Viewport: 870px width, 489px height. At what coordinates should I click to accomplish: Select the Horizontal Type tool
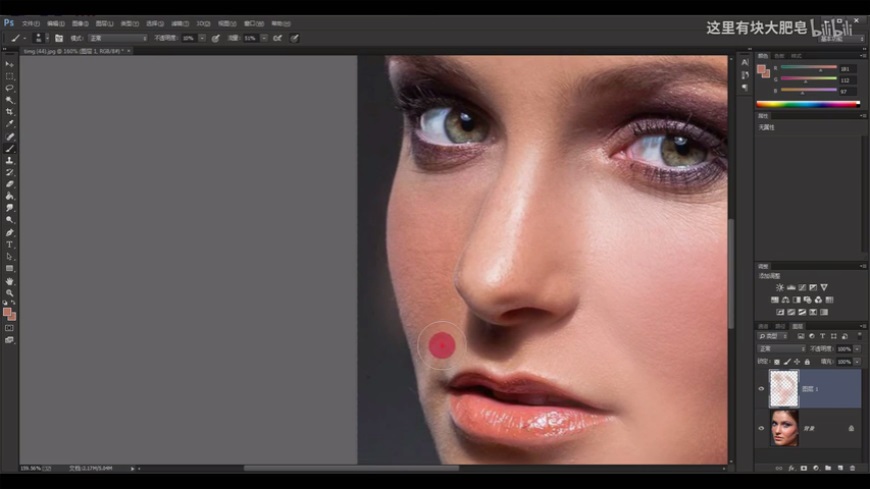coord(10,244)
